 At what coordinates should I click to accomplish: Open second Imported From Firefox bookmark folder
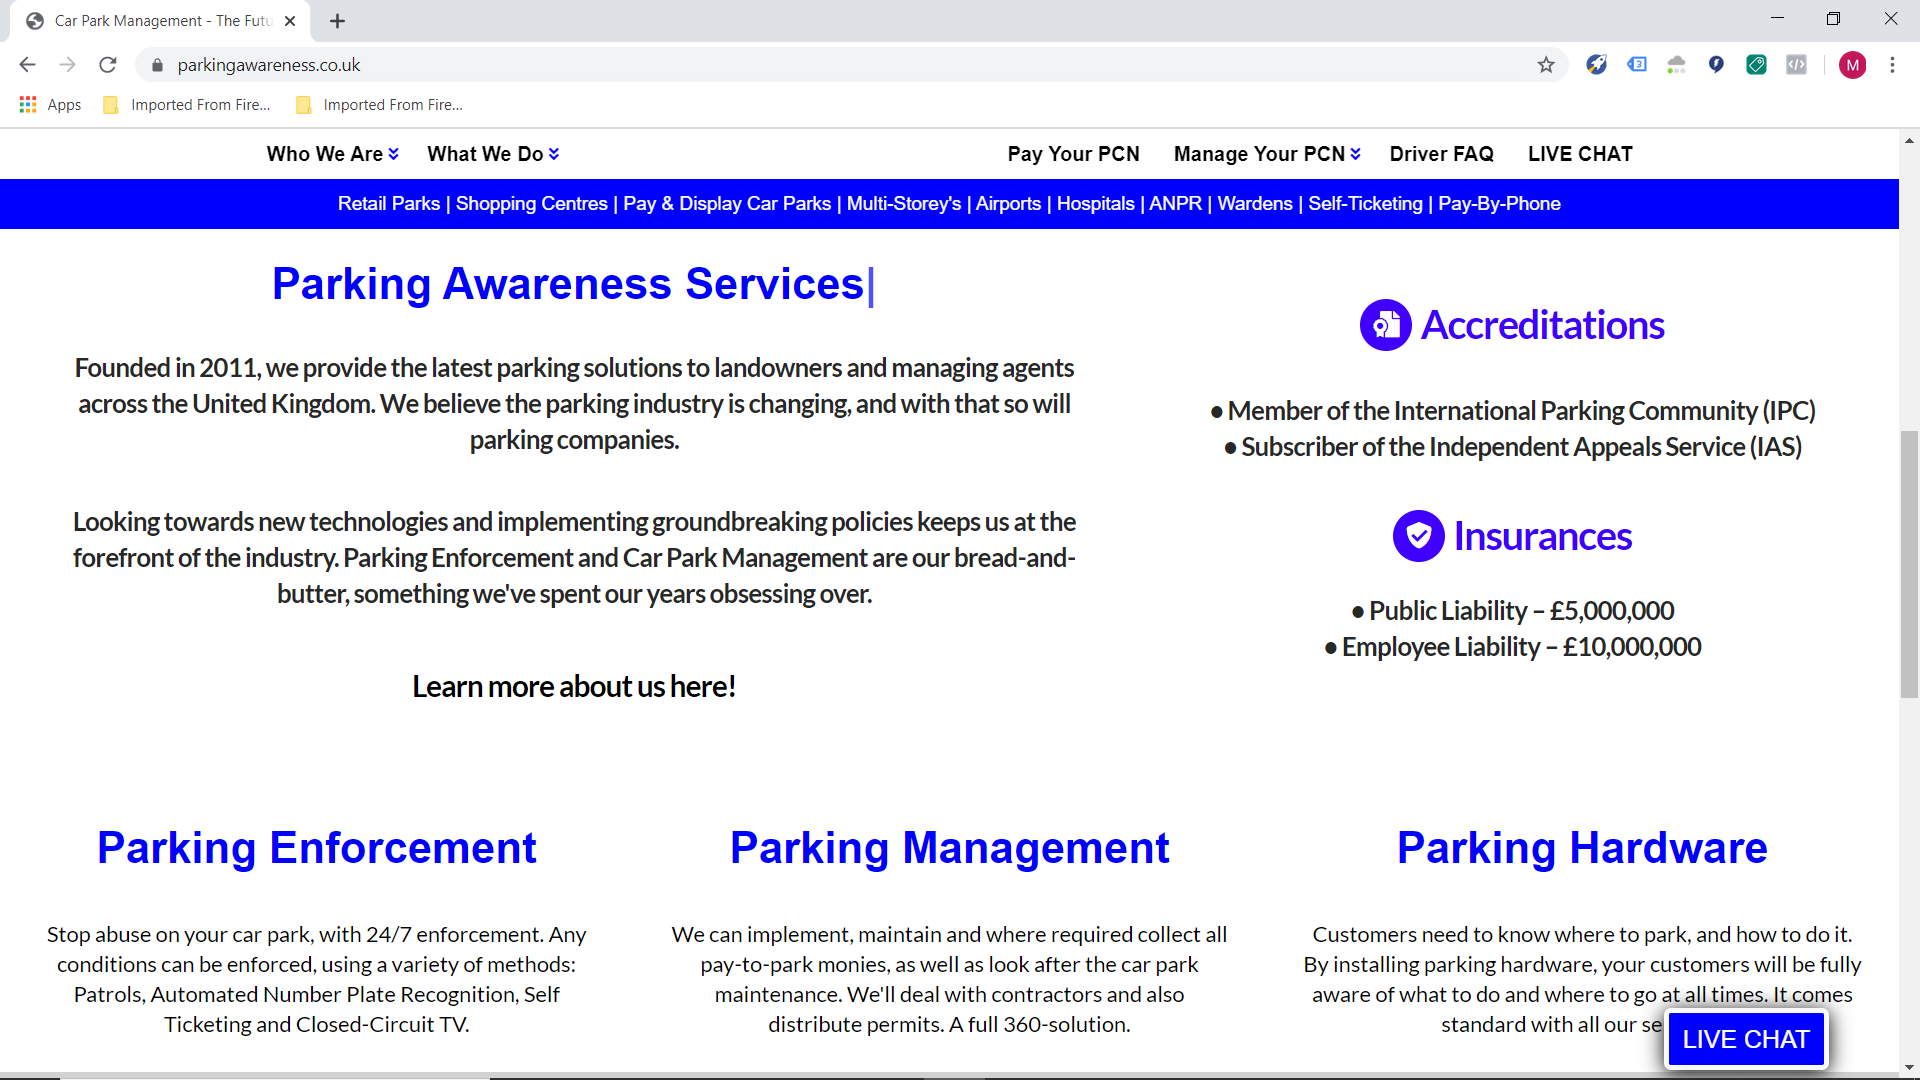pyautogui.click(x=379, y=105)
